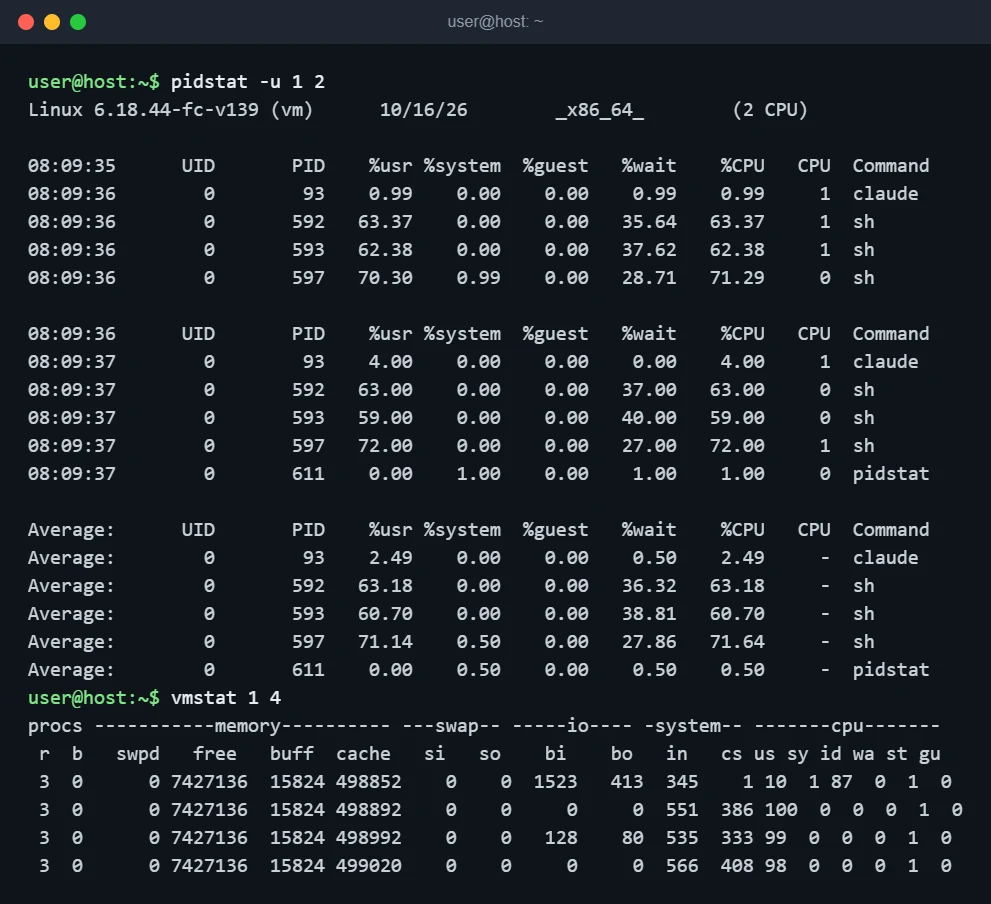Click PID 611 in the 08:09:37 row
Viewport: 991px width, 904px height.
tap(308, 474)
